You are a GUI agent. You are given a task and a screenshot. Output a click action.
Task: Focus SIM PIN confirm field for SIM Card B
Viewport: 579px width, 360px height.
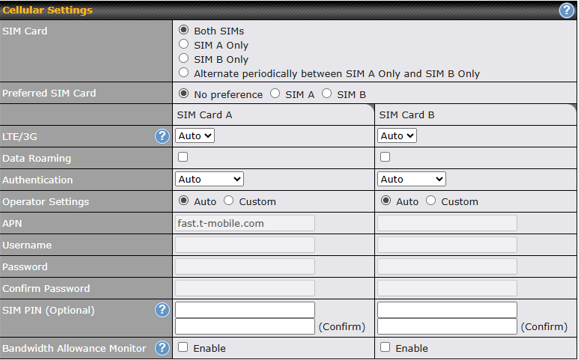(447, 326)
